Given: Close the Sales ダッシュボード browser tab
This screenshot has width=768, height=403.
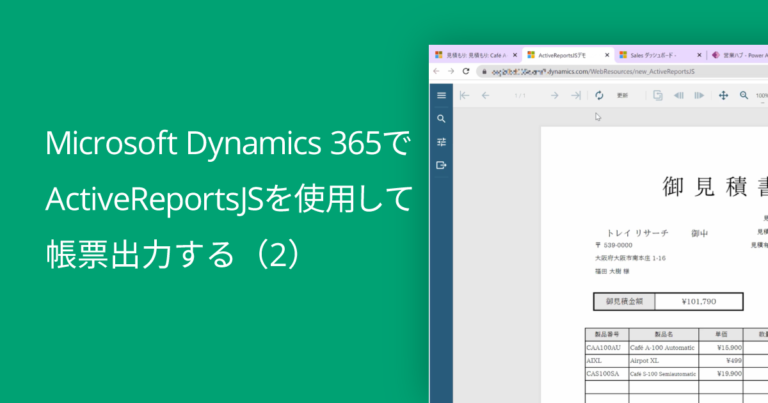Looking at the screenshot, I should click(x=699, y=55).
